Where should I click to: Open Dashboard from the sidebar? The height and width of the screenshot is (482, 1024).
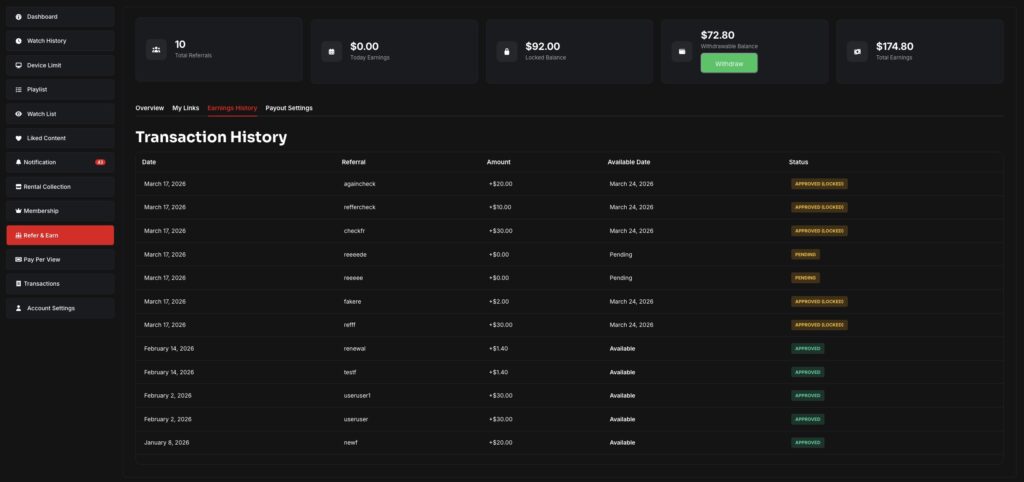tap(60, 17)
